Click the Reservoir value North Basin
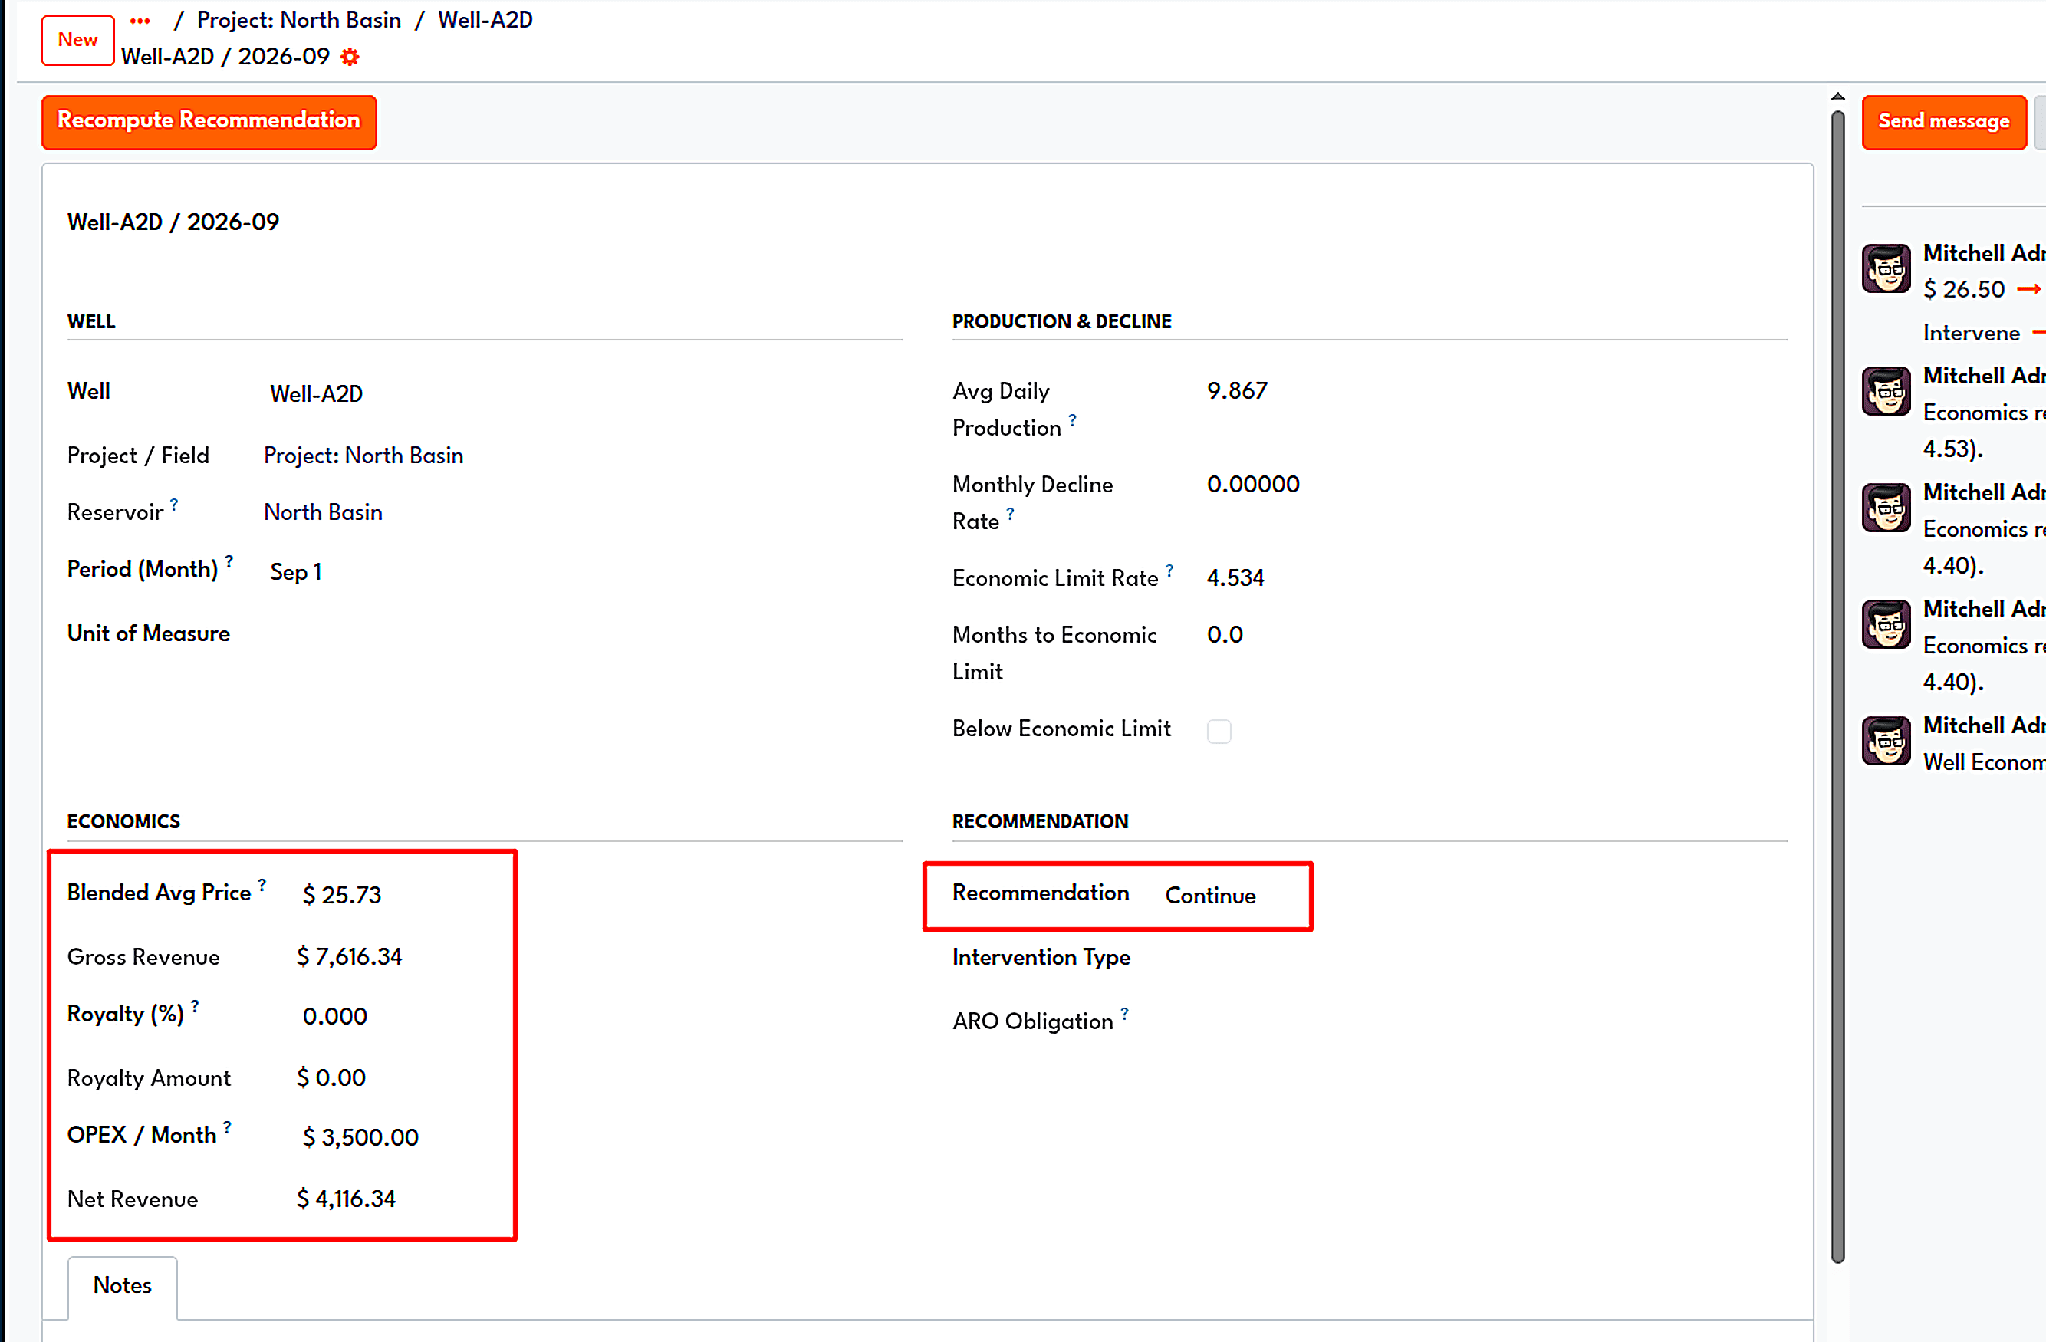Screen dimensions: 2046x1342 323,513
